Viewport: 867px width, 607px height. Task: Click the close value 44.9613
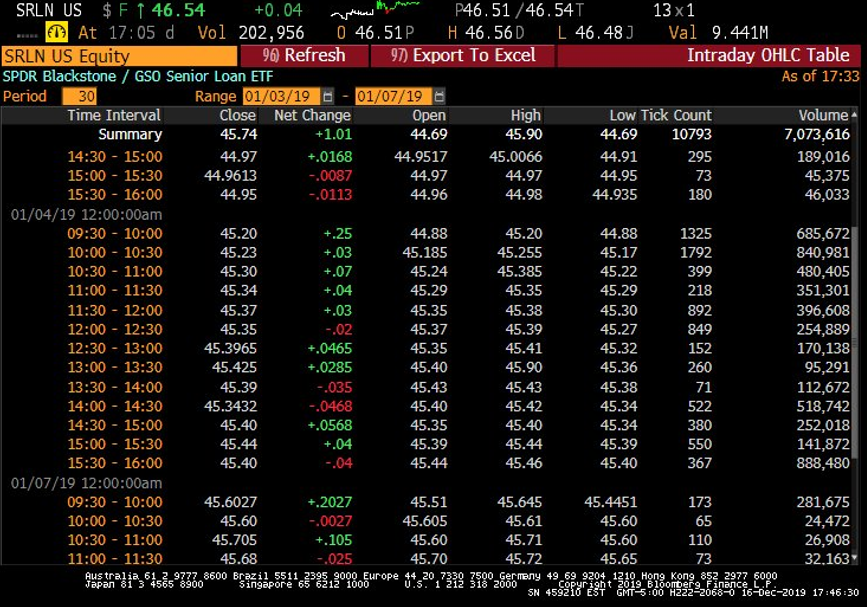(x=231, y=176)
